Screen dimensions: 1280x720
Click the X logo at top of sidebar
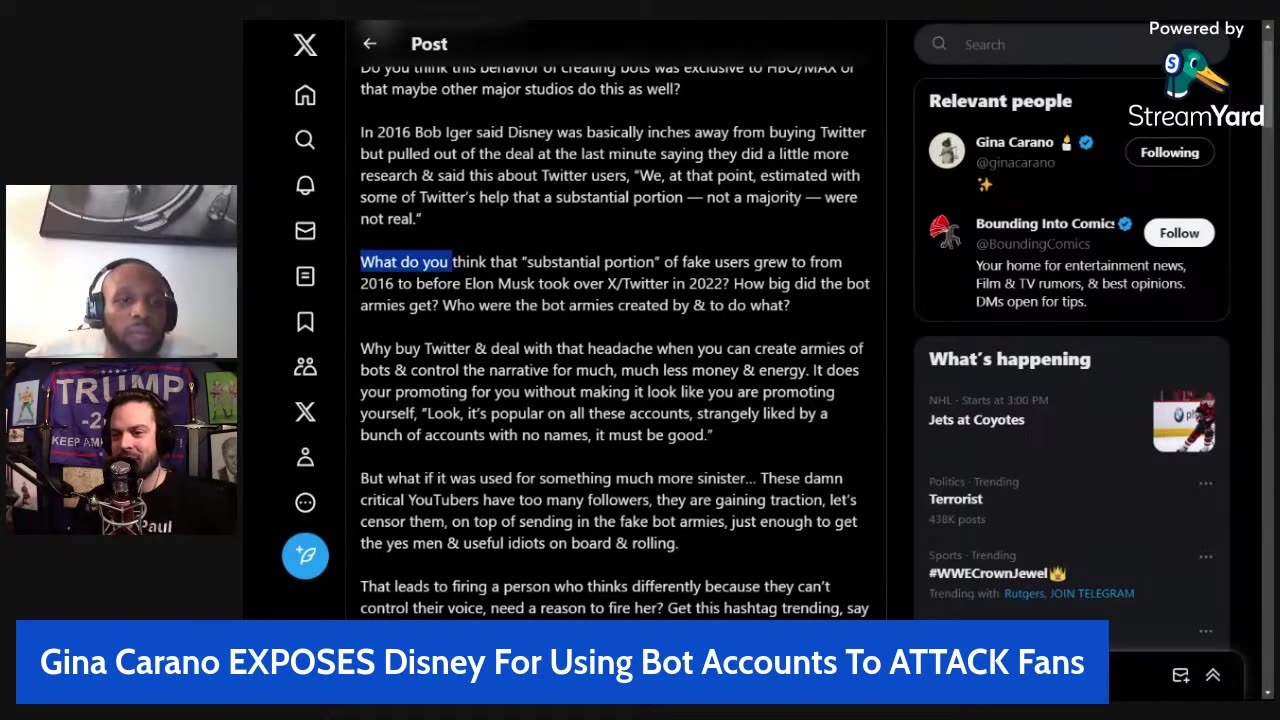coord(305,44)
